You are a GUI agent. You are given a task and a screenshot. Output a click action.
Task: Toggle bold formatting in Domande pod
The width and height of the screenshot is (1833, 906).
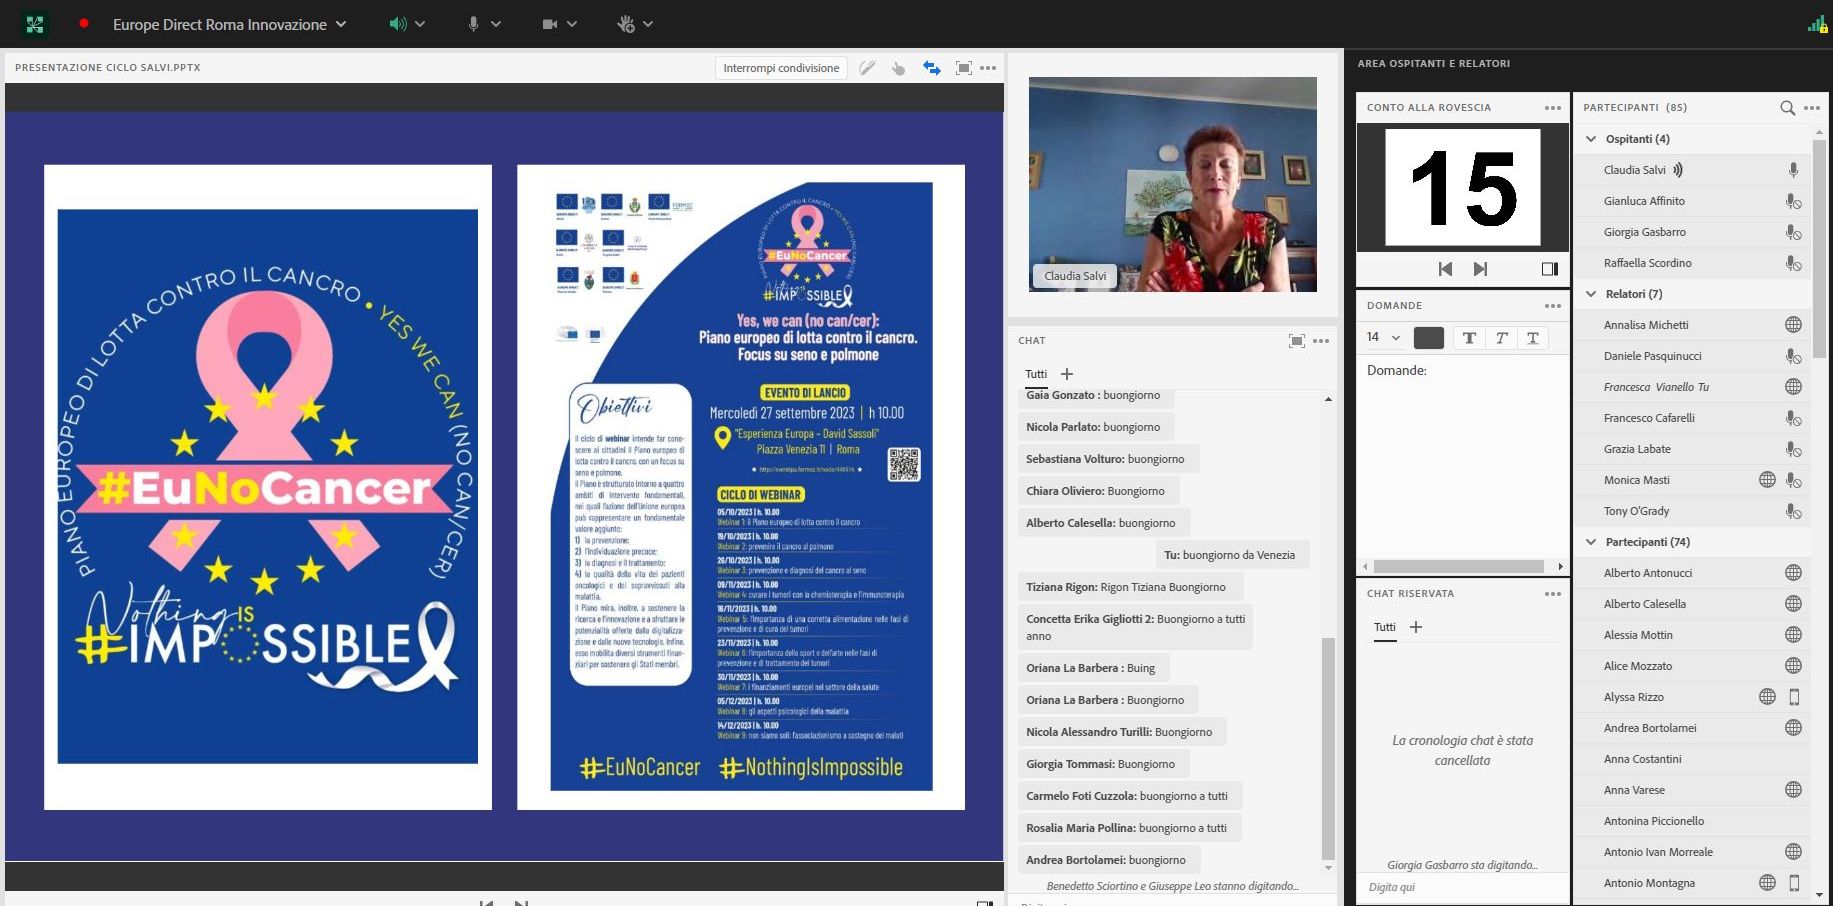1469,338
